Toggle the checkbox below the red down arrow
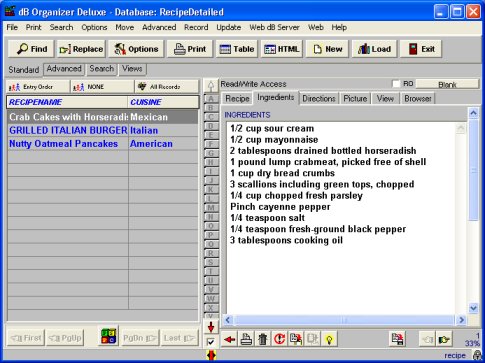Image resolution: width=485 pixels, height=363 pixels. click(211, 342)
